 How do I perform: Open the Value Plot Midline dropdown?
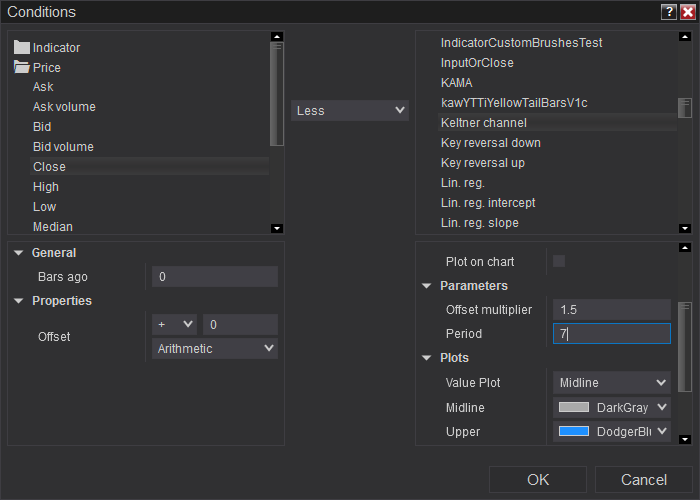(612, 382)
